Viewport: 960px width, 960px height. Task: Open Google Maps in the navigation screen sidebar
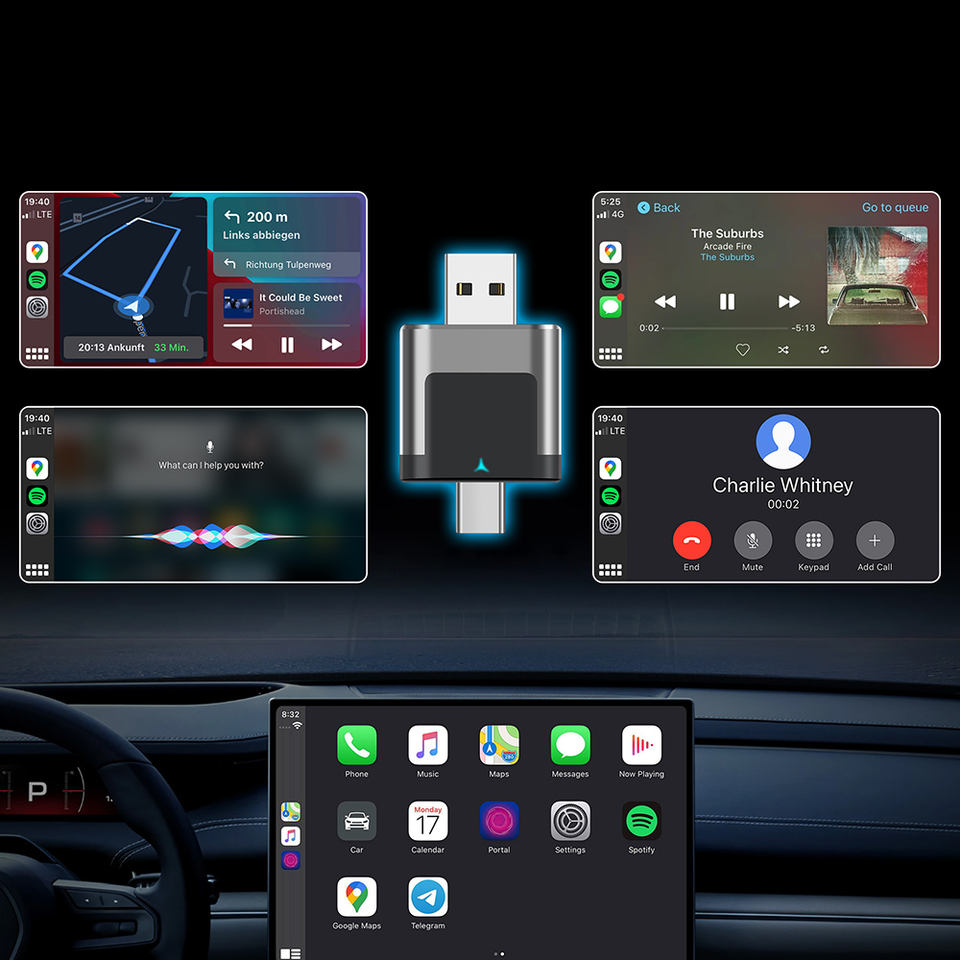pos(37,252)
